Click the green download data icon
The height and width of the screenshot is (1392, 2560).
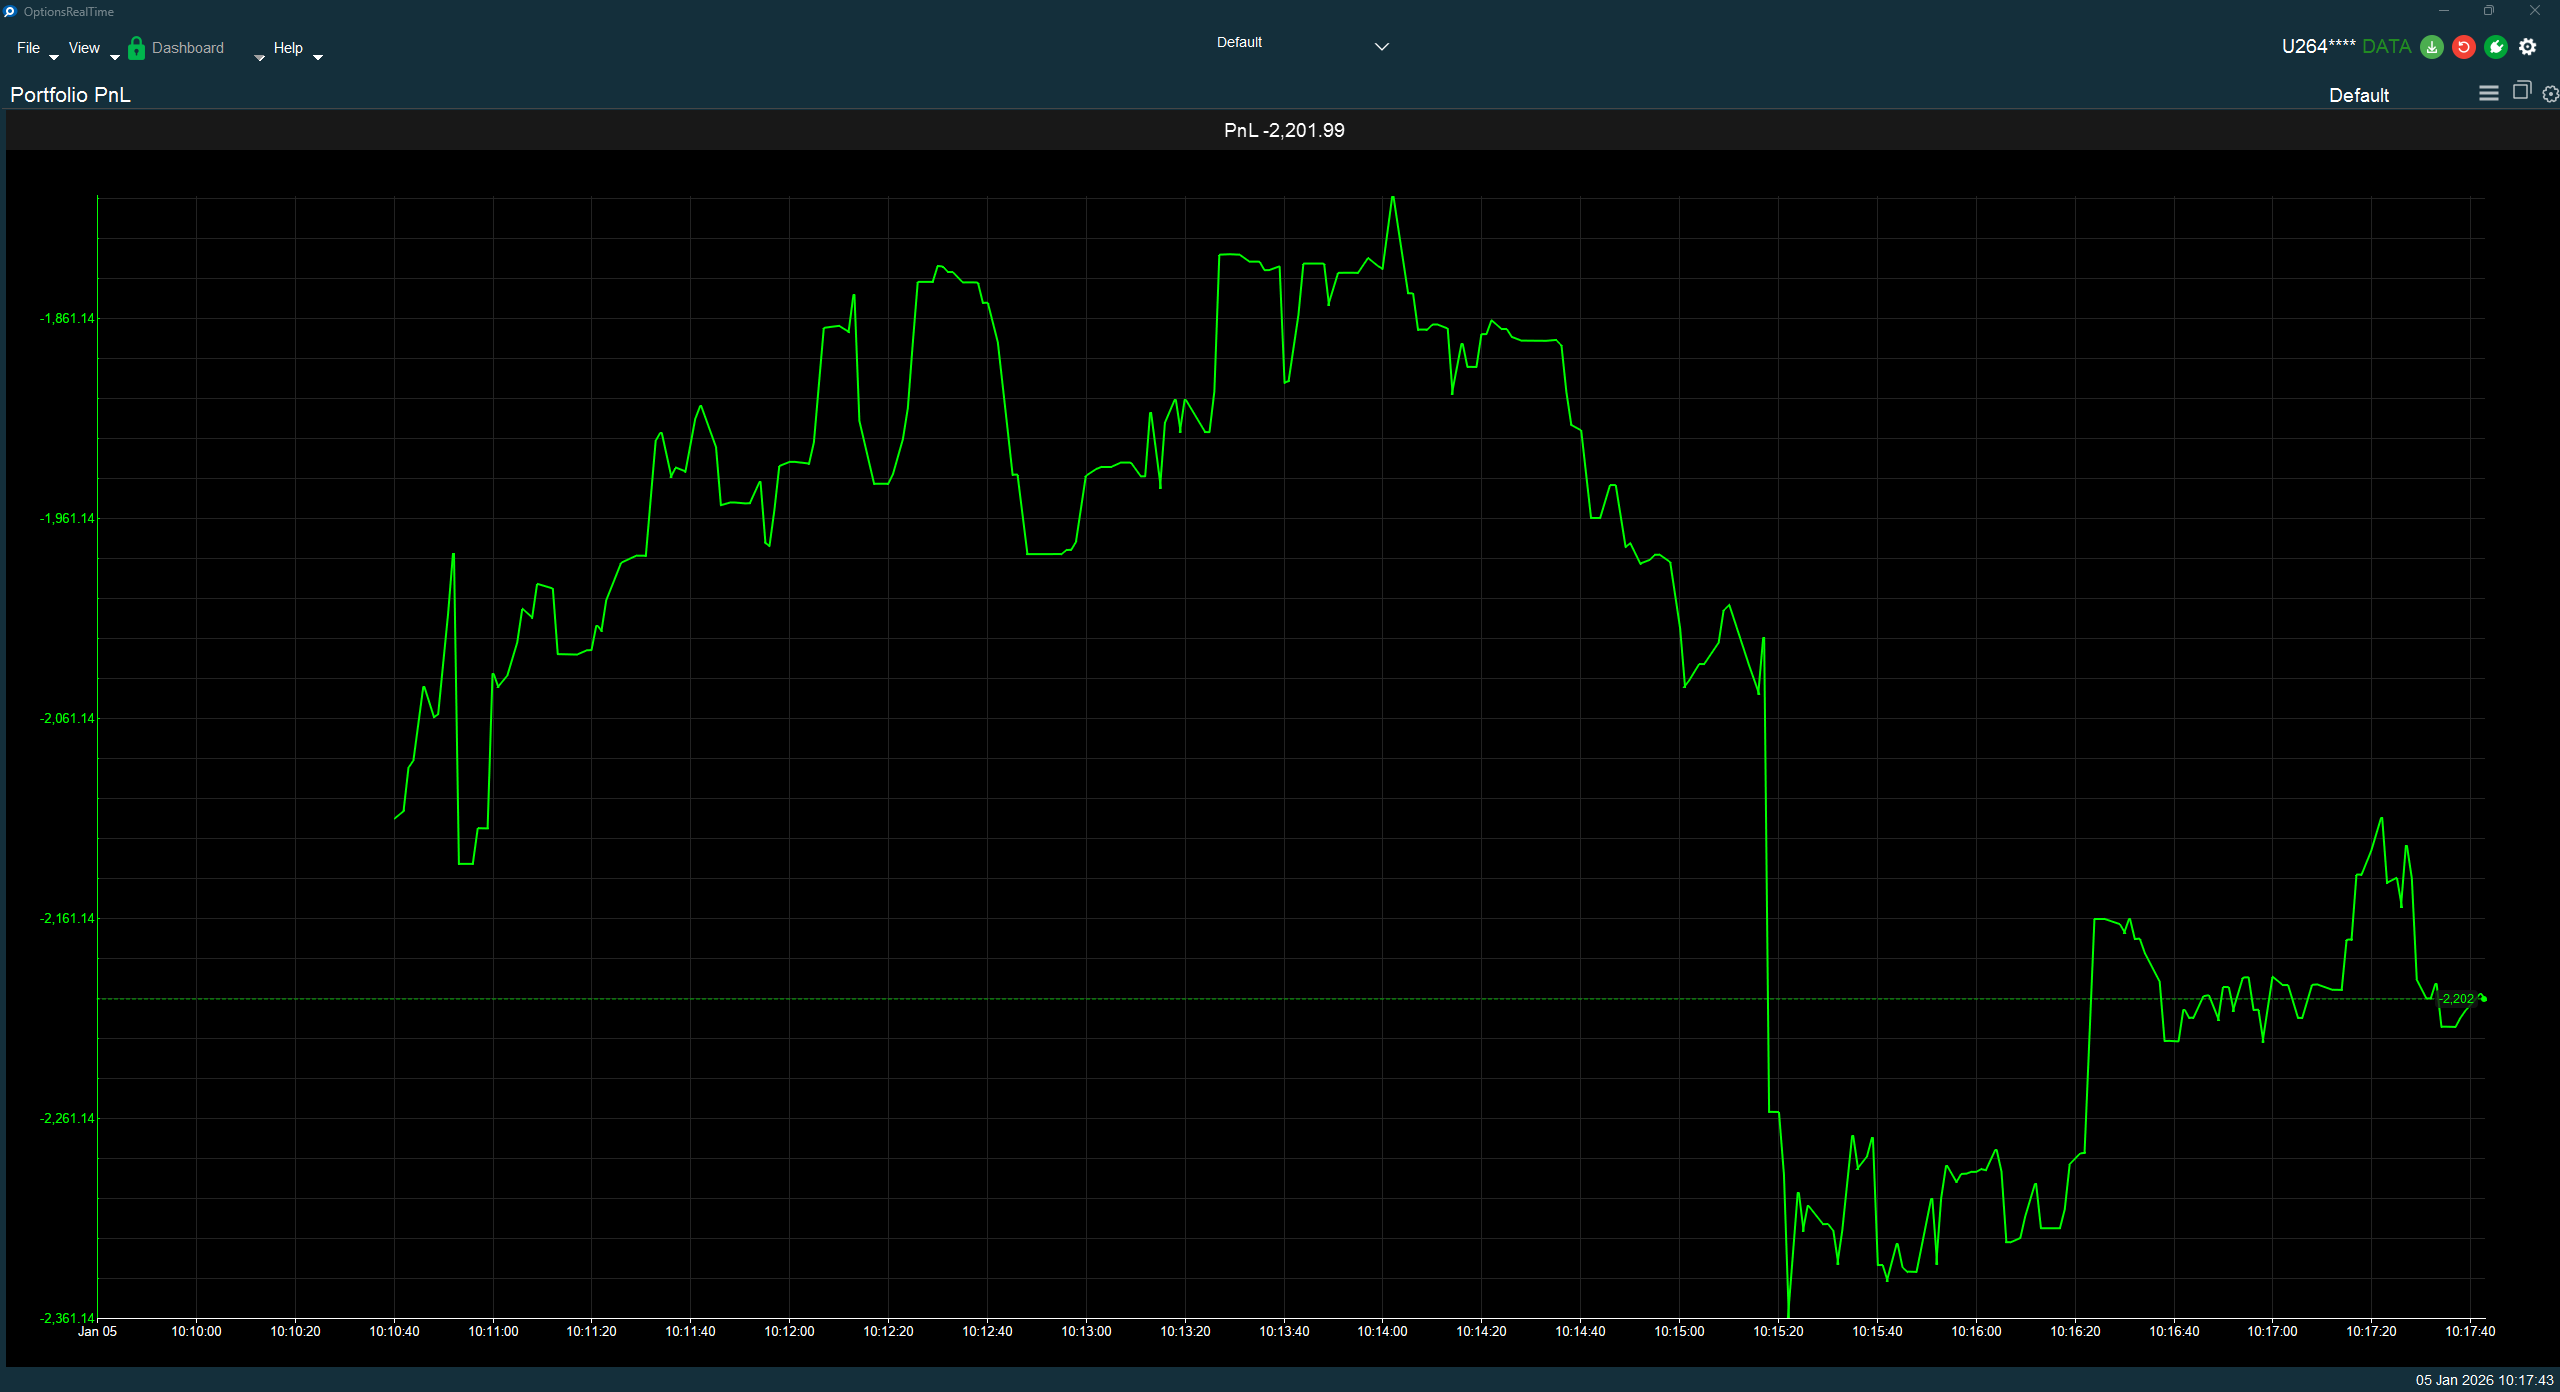click(x=2431, y=47)
